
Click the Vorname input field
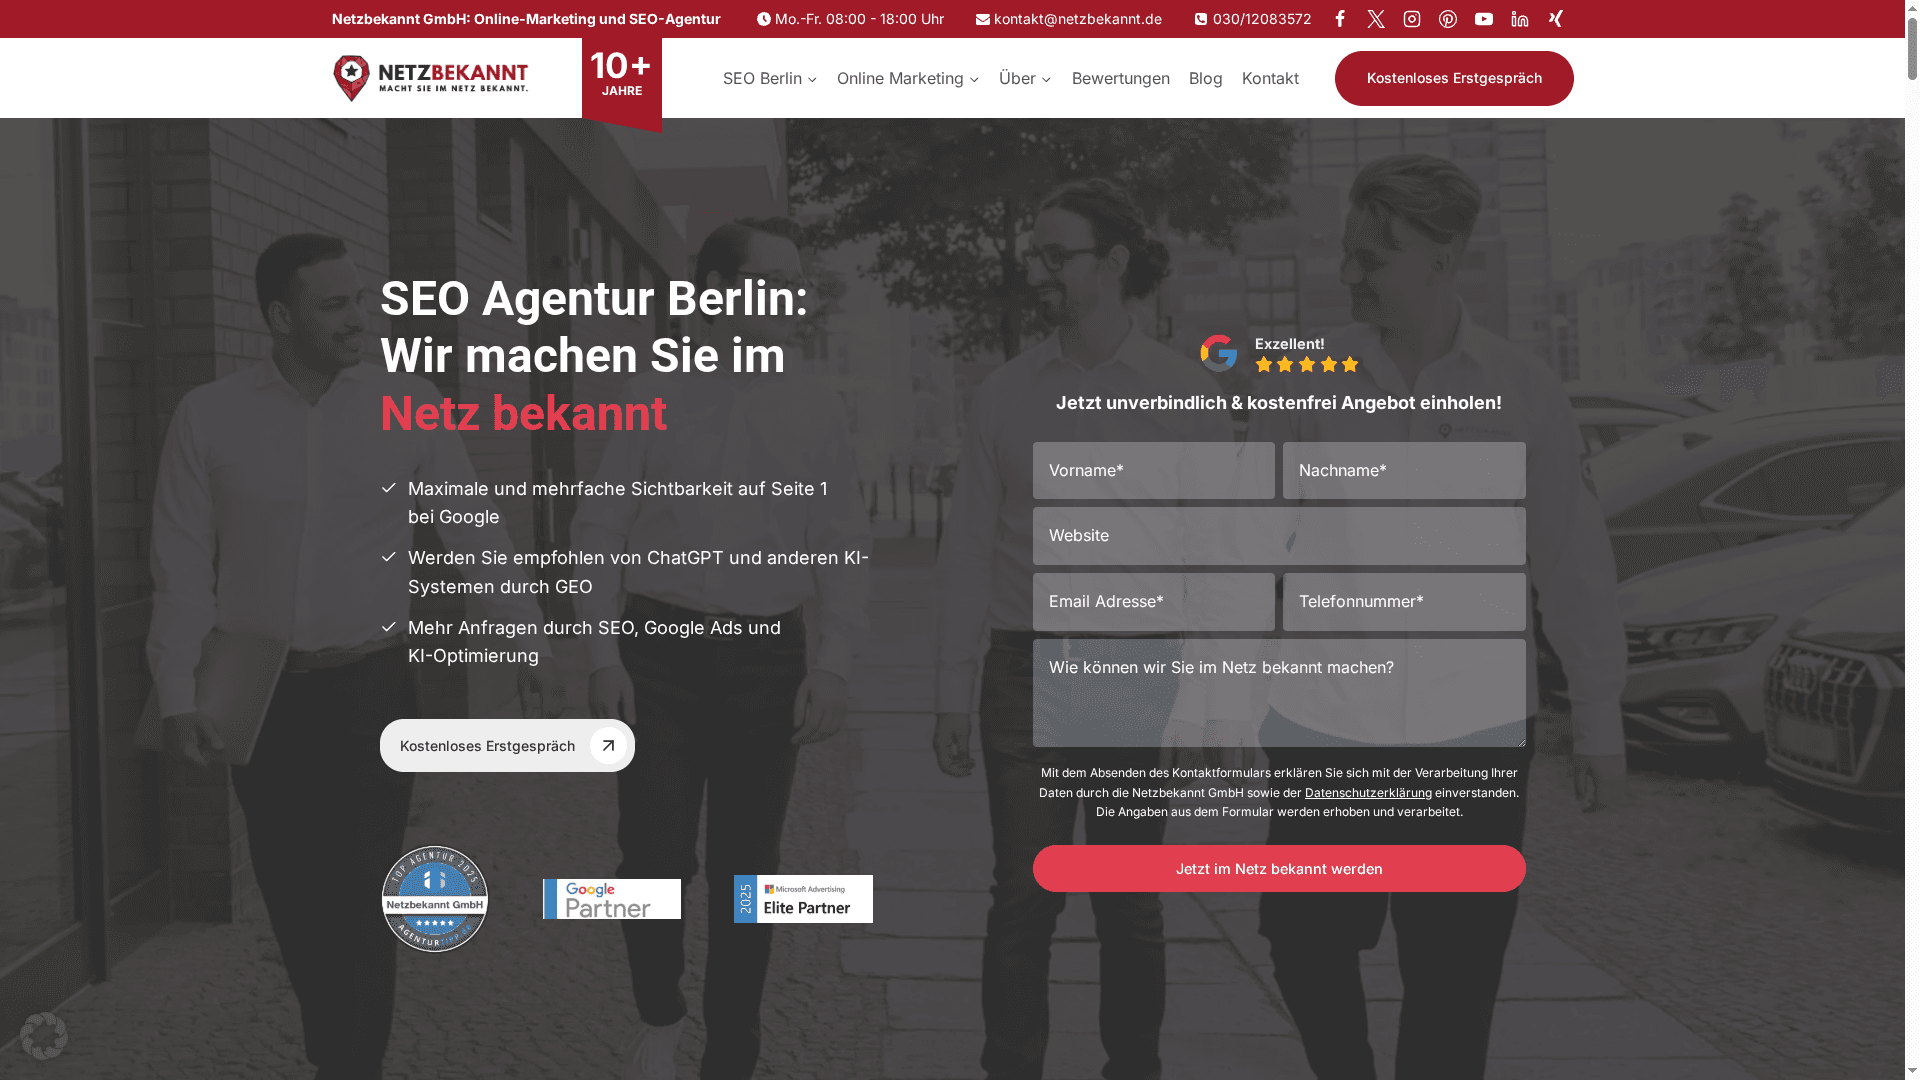click(1153, 470)
